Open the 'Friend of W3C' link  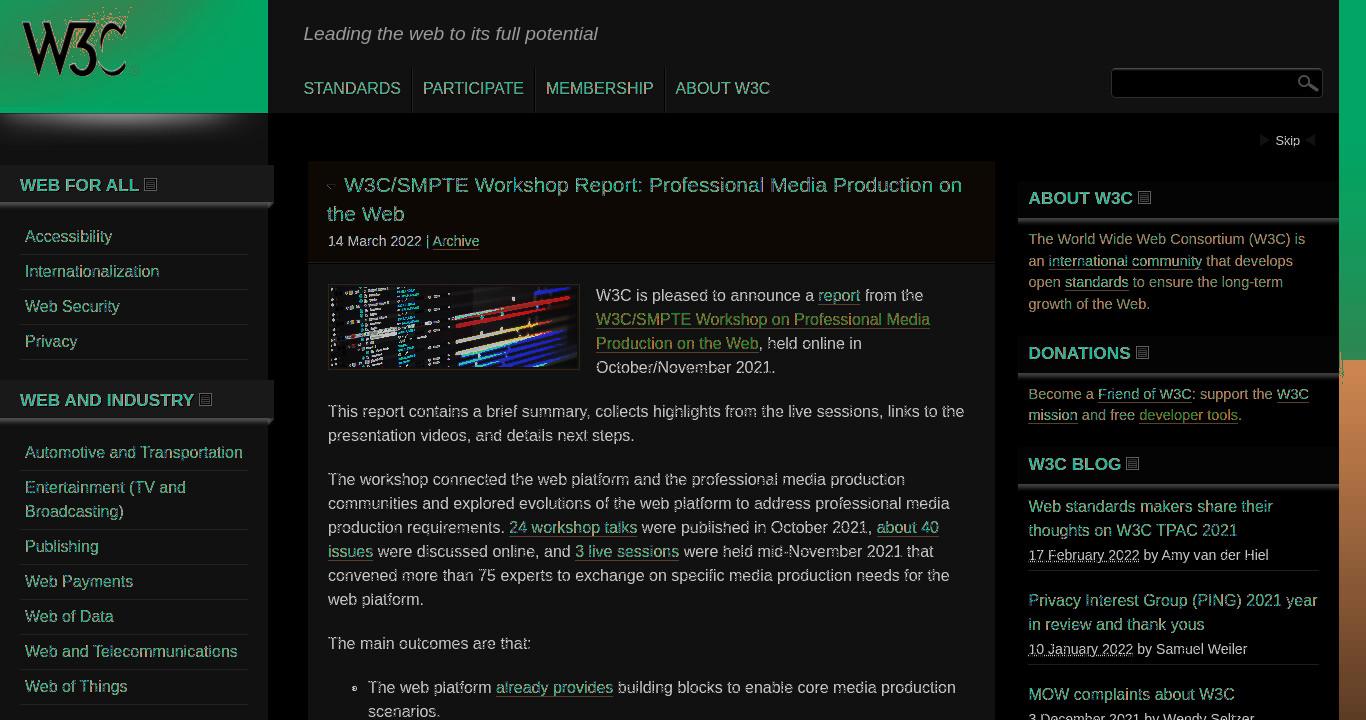tap(1145, 394)
